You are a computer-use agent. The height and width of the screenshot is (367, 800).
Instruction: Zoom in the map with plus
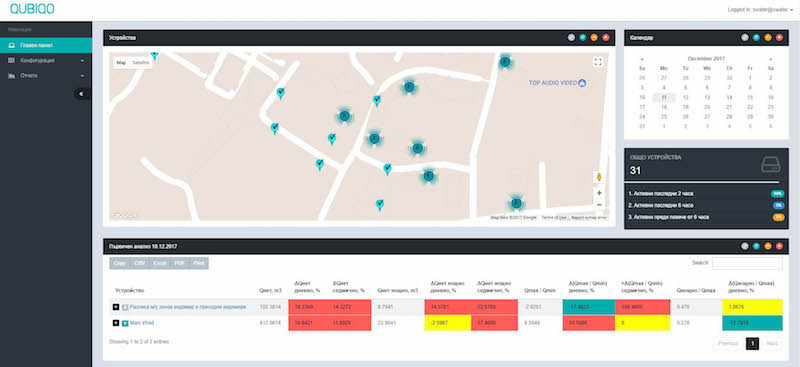[599, 193]
